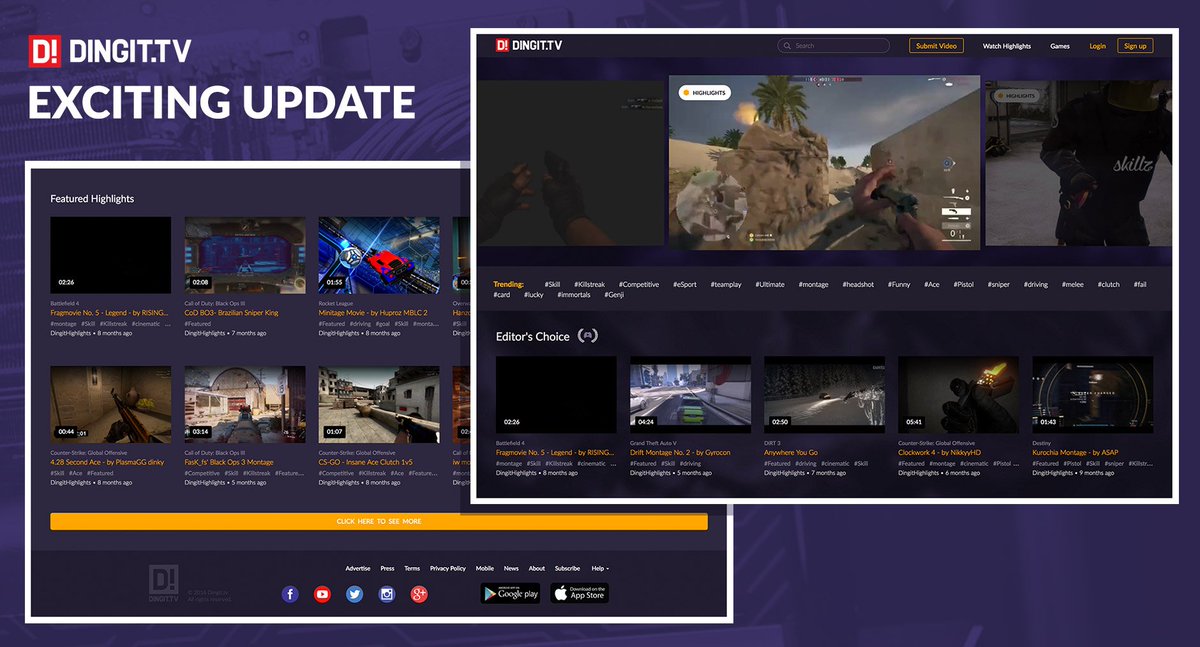
Task: Open the Advertise footer link
Action: pyautogui.click(x=358, y=568)
